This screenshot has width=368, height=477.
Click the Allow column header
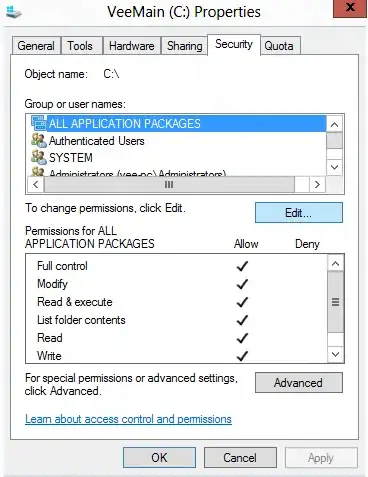(246, 244)
